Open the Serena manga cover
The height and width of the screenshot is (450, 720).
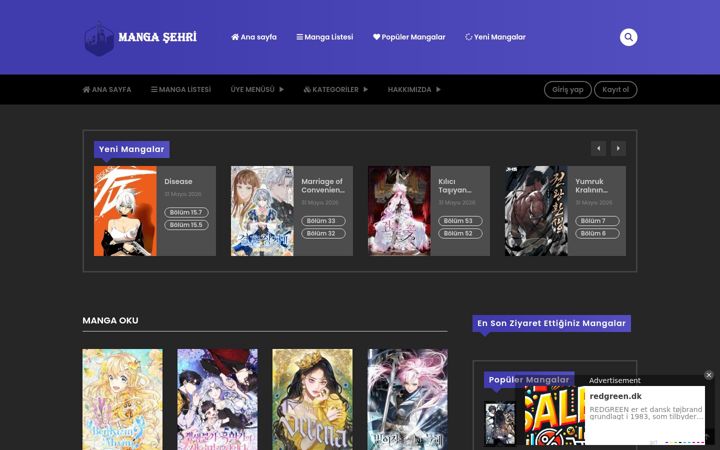pos(313,399)
